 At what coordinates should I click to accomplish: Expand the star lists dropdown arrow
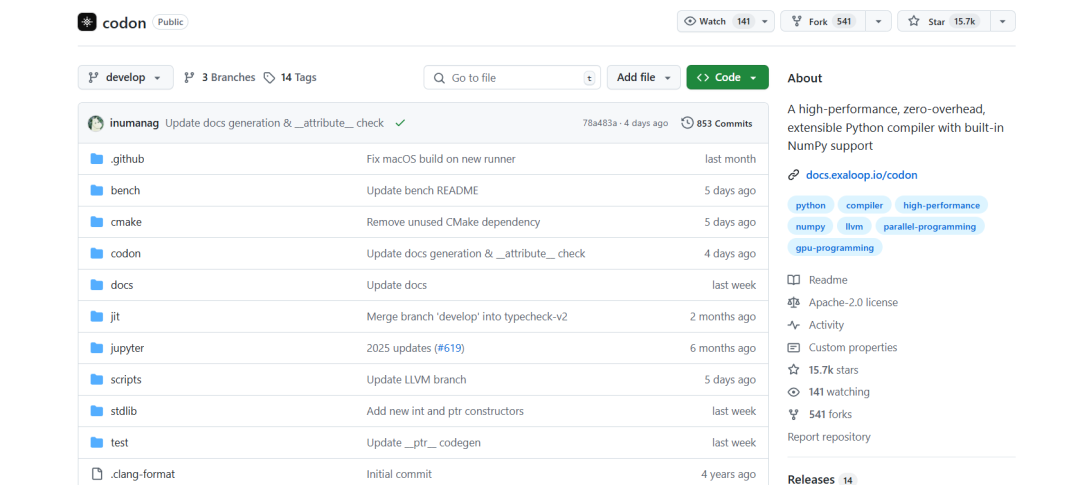click(1000, 21)
